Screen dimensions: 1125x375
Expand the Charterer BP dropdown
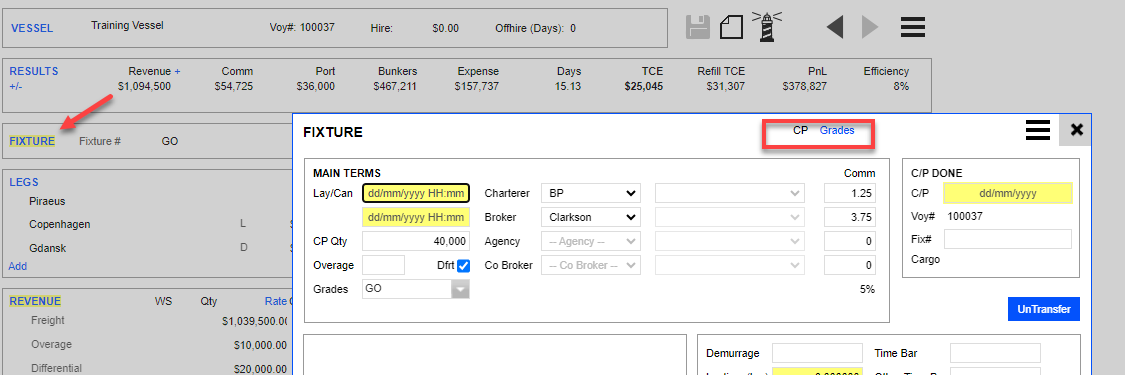[x=590, y=194]
